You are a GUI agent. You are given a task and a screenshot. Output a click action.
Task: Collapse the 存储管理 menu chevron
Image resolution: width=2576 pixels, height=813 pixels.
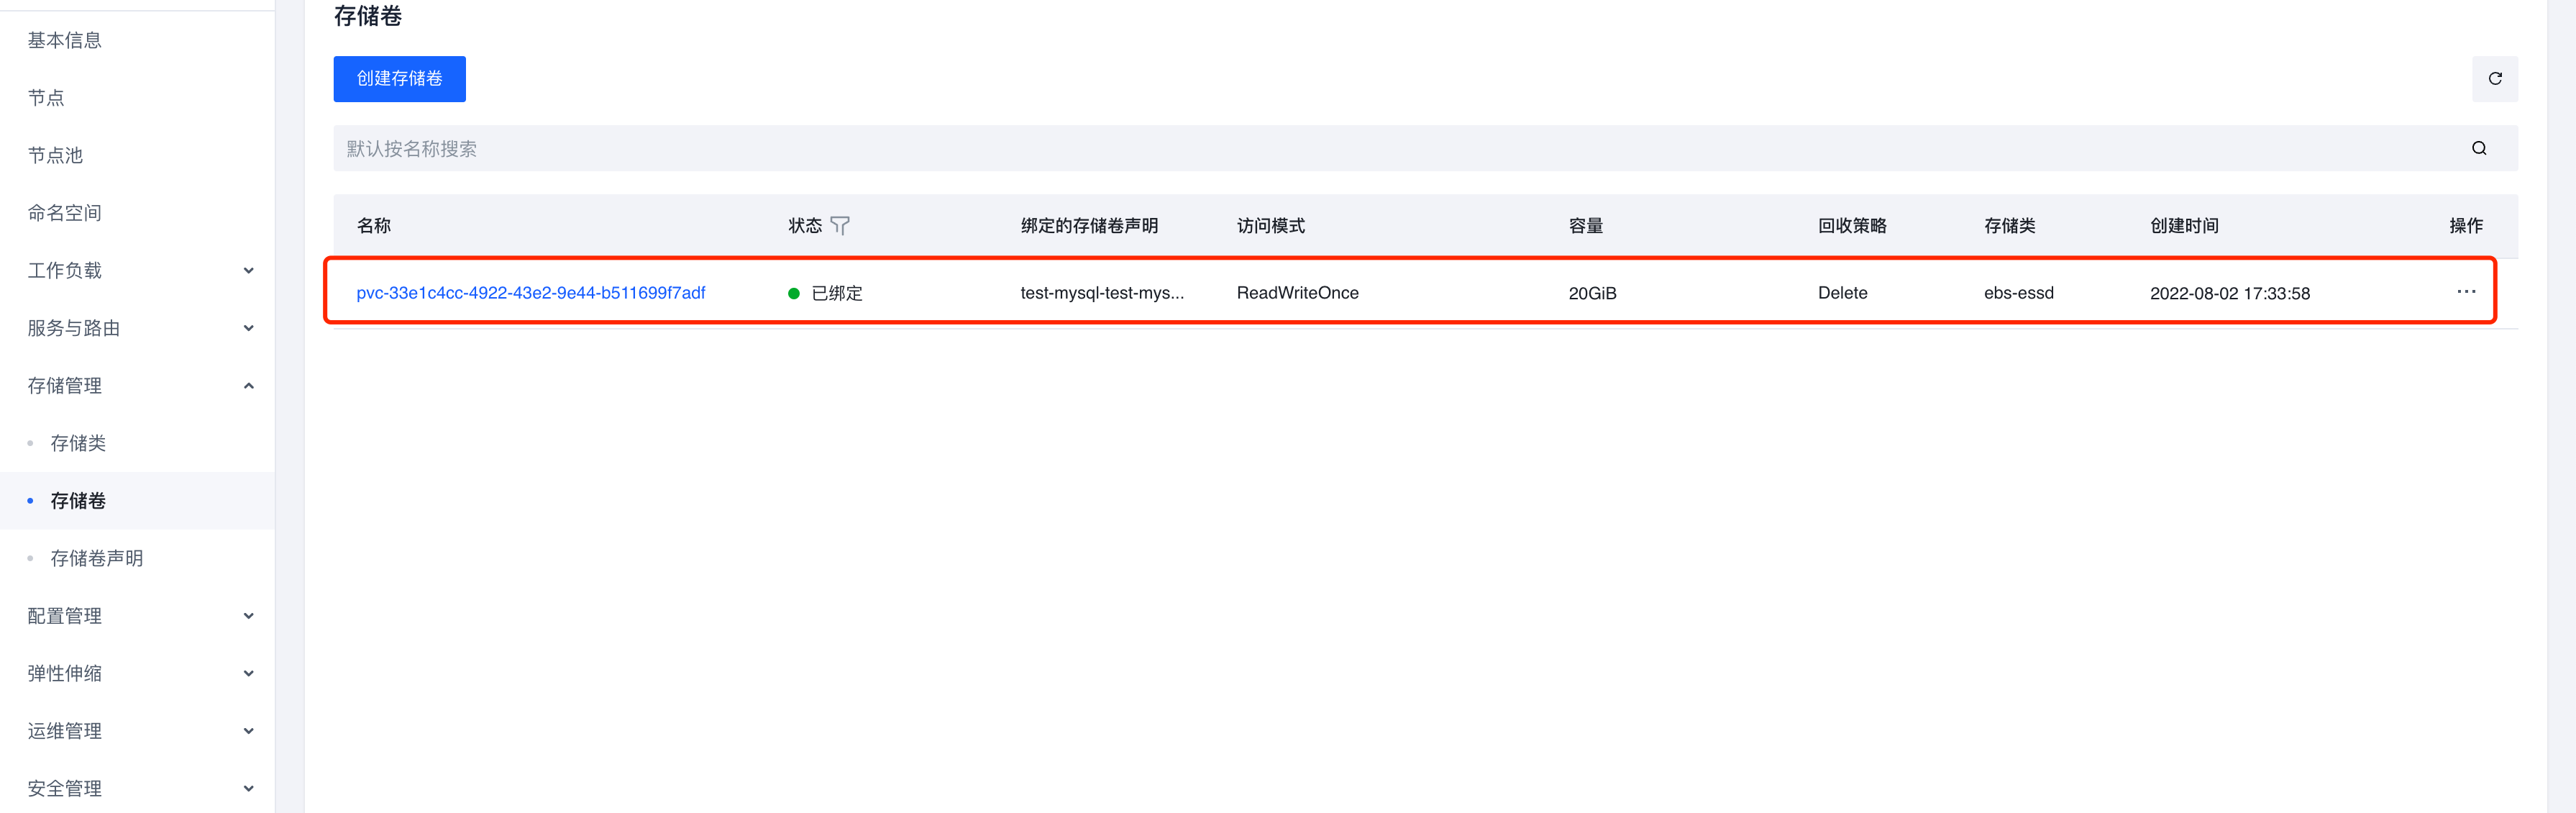(249, 386)
